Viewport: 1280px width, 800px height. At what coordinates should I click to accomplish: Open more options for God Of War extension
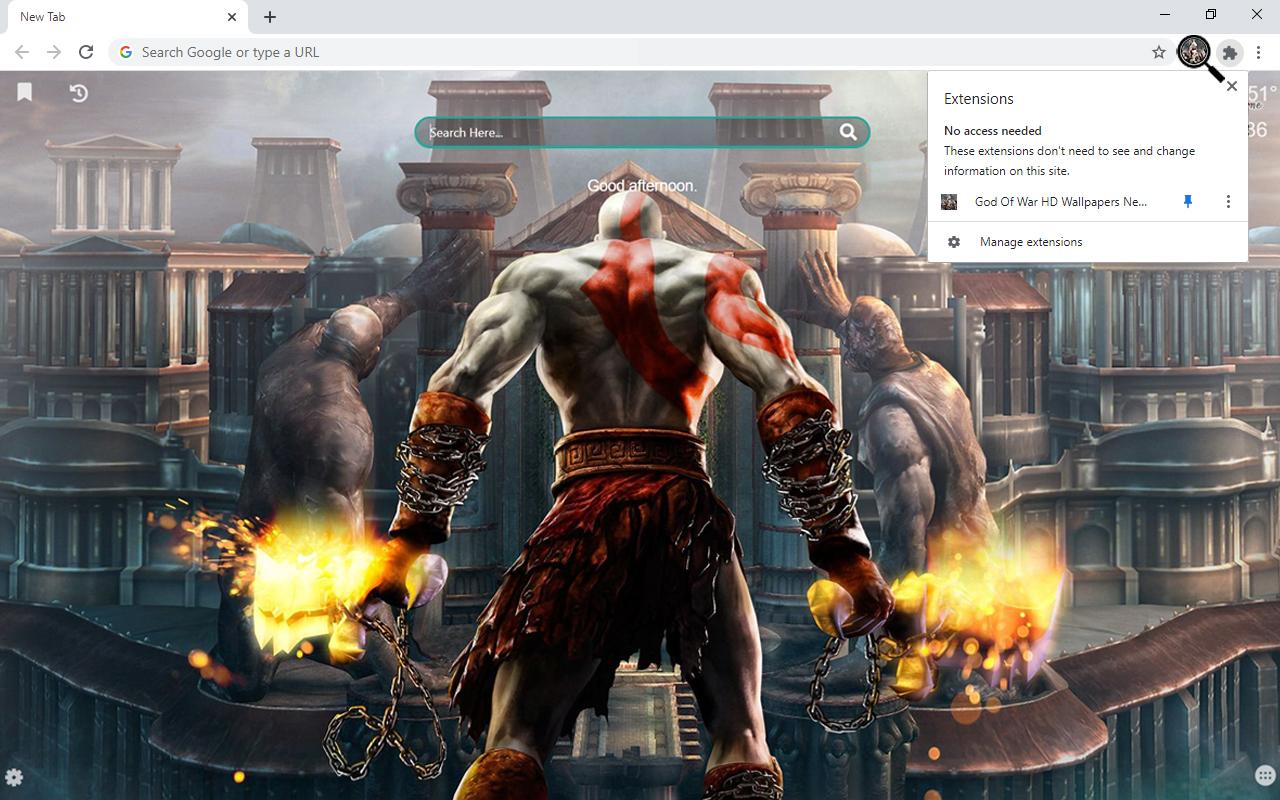click(1228, 202)
